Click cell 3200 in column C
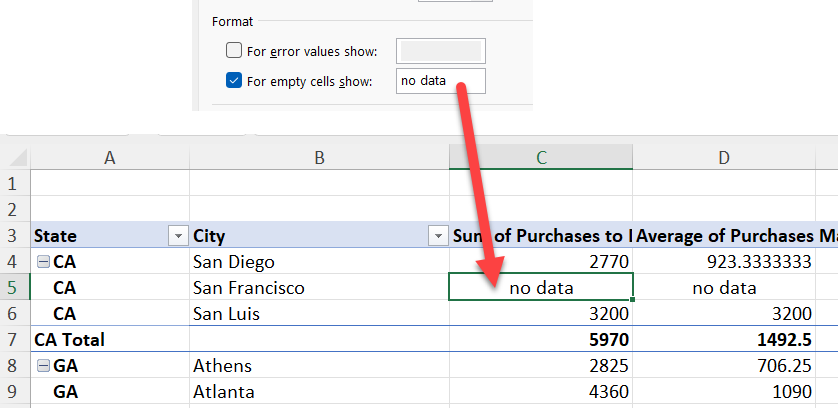Screen dimensions: 838x408 tap(541, 313)
